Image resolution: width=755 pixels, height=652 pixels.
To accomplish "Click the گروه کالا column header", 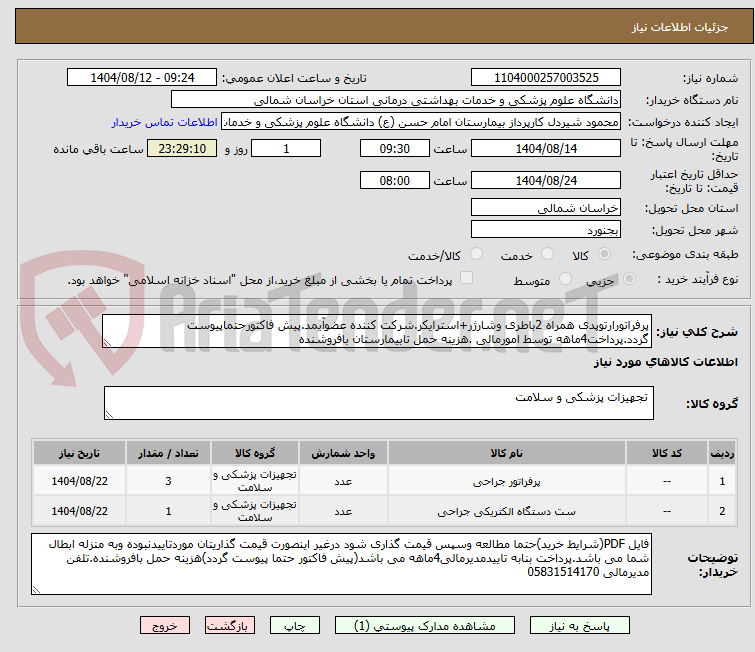I will click(255, 453).
